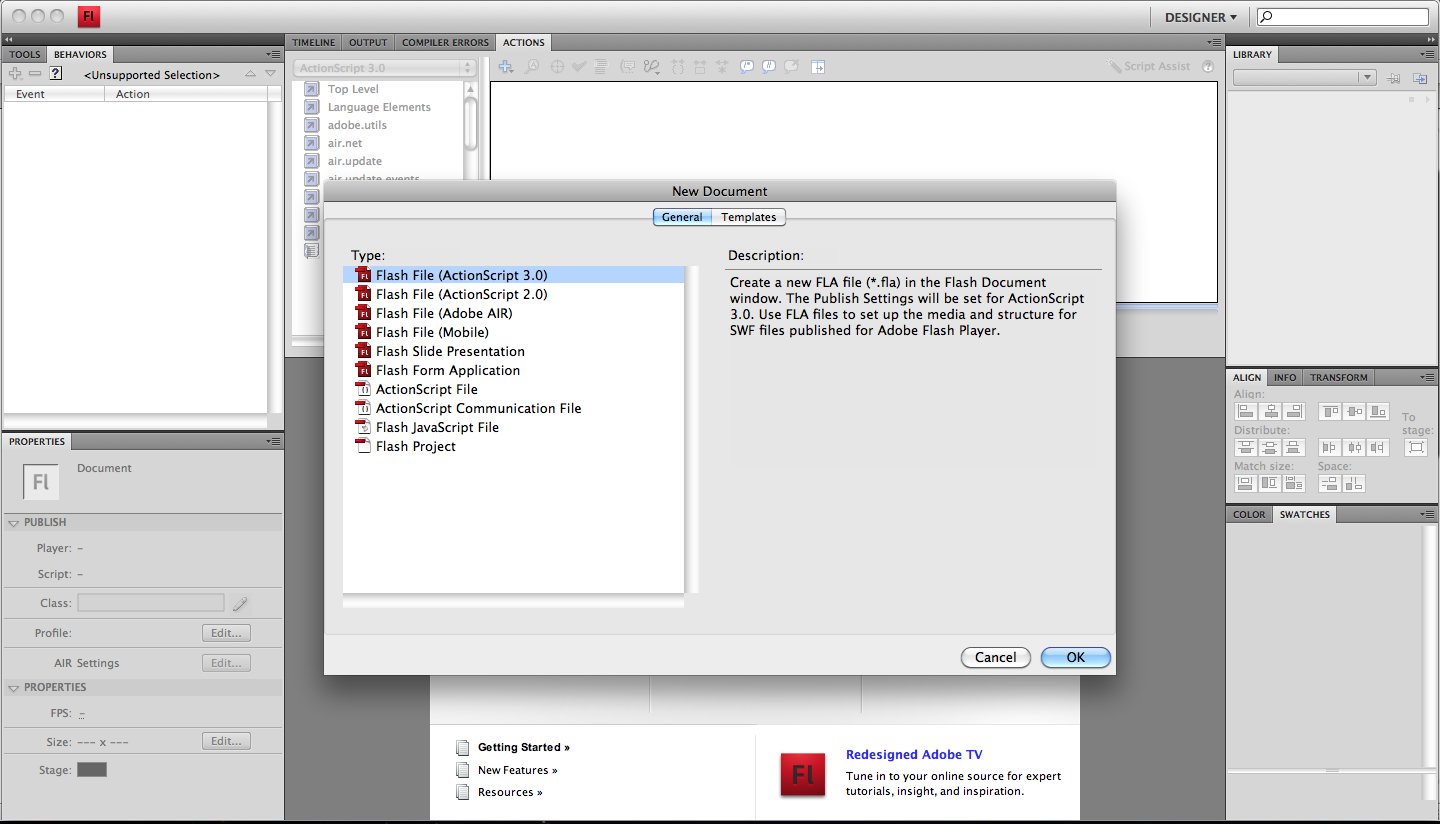
Task: Click the Auto format icon in Actions toolbar
Action: pyautogui.click(x=601, y=67)
